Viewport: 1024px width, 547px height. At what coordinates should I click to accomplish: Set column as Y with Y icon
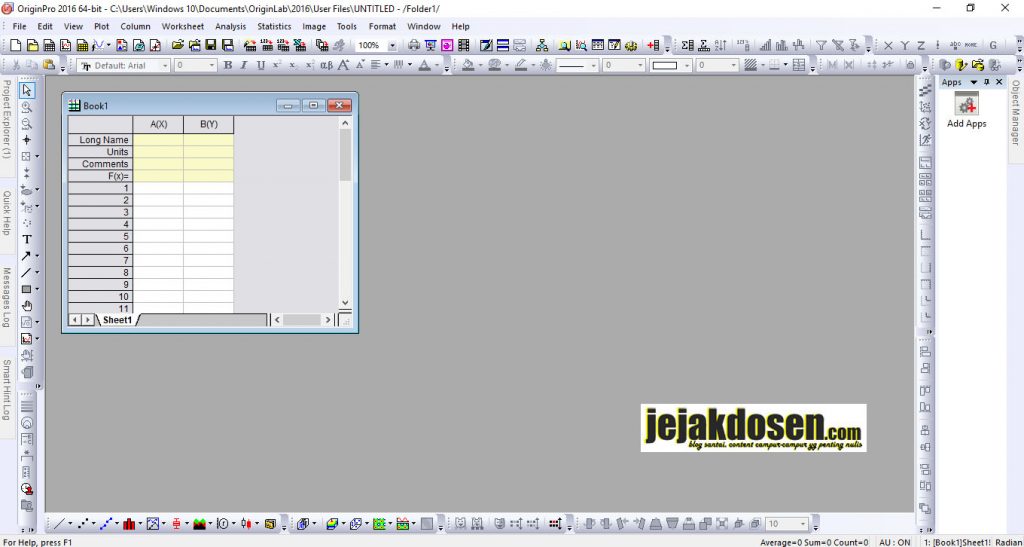[x=904, y=46]
